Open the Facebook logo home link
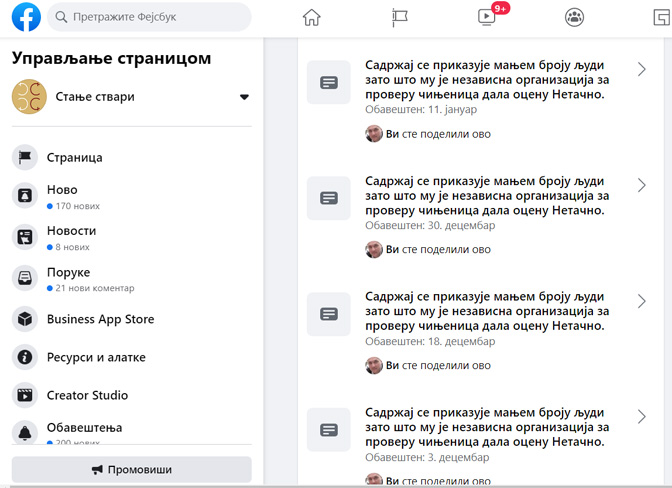Image resolution: width=672 pixels, height=488 pixels. coord(26,17)
